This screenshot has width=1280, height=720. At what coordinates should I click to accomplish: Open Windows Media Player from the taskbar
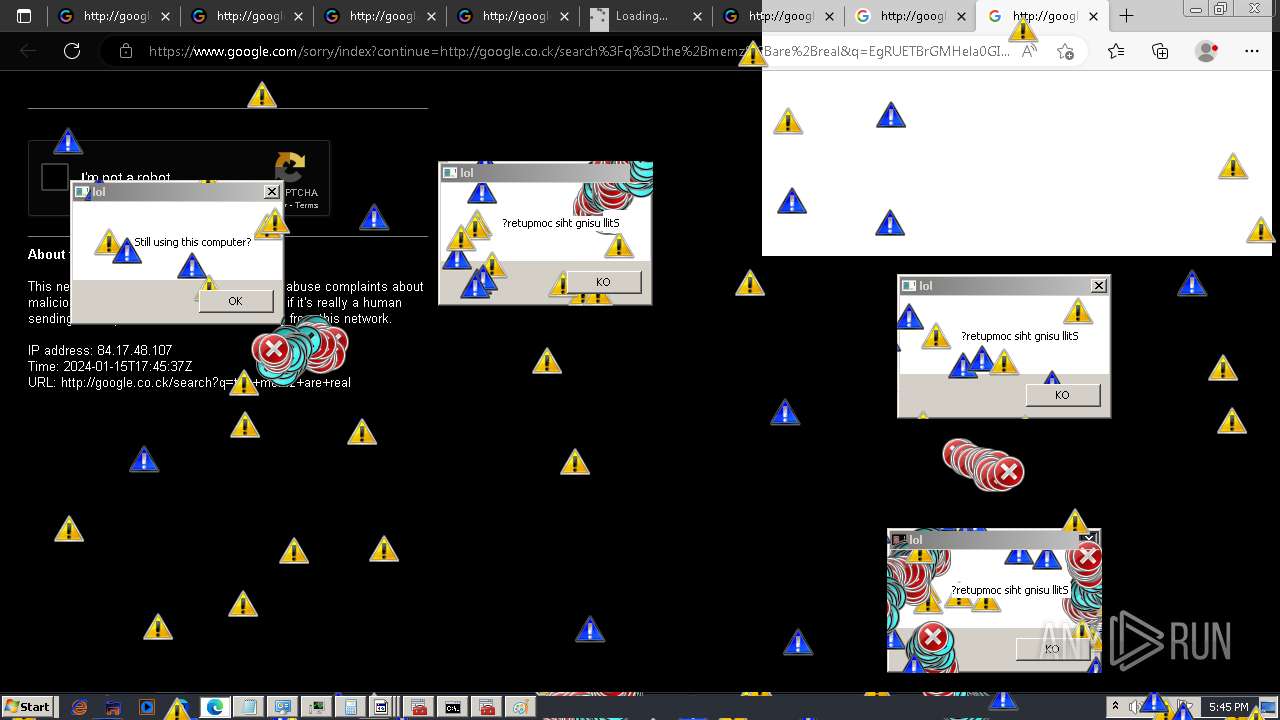(x=146, y=707)
